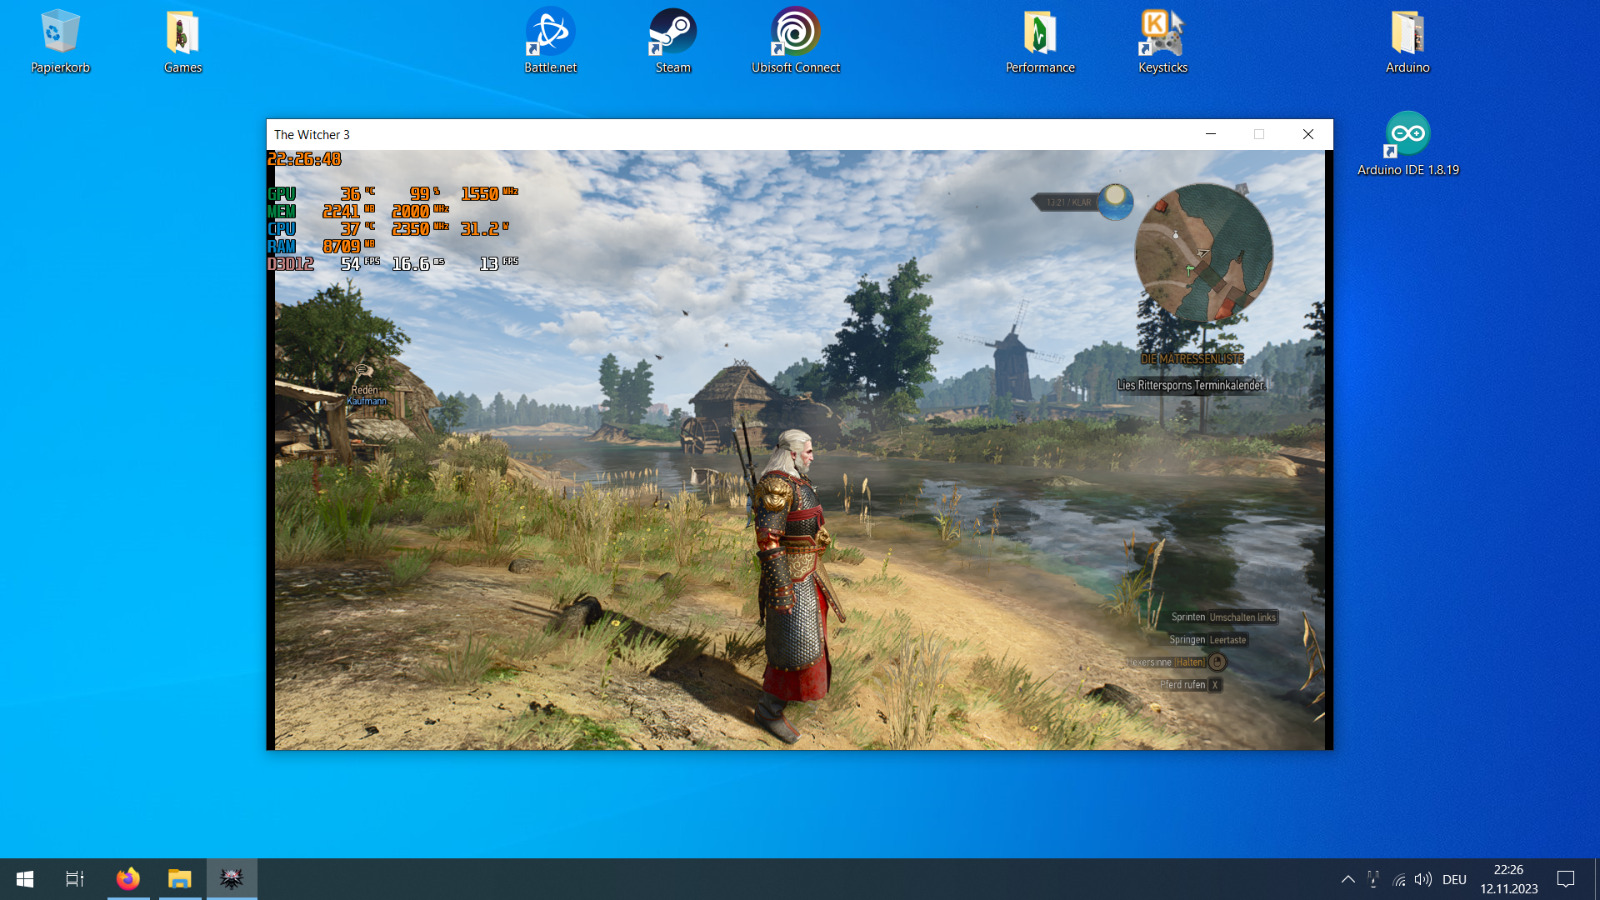
Task: Click the Pferd rufen X control hint
Action: point(1190,685)
